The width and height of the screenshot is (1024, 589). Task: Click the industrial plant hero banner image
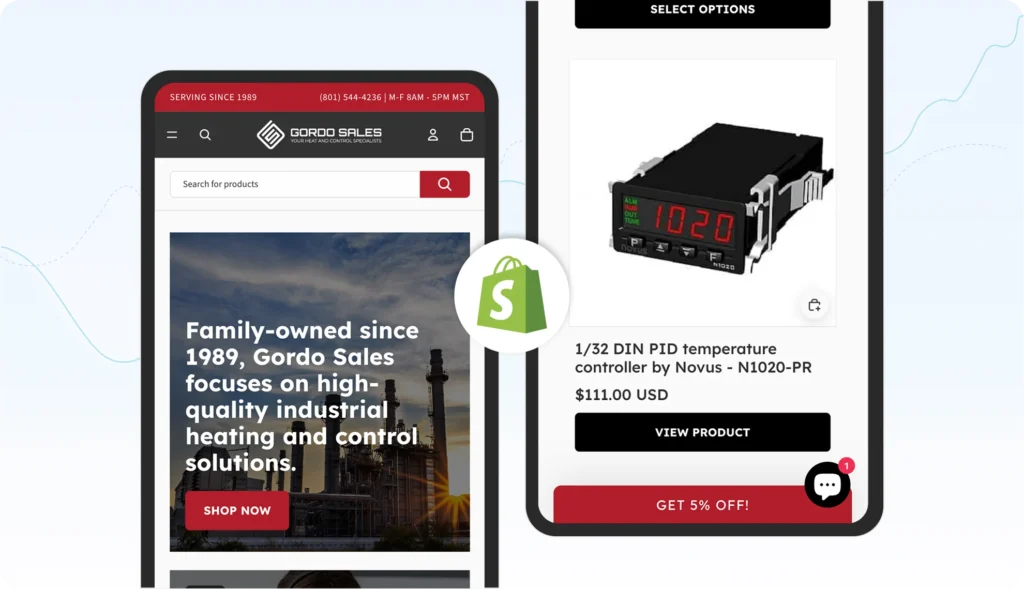[x=319, y=392]
